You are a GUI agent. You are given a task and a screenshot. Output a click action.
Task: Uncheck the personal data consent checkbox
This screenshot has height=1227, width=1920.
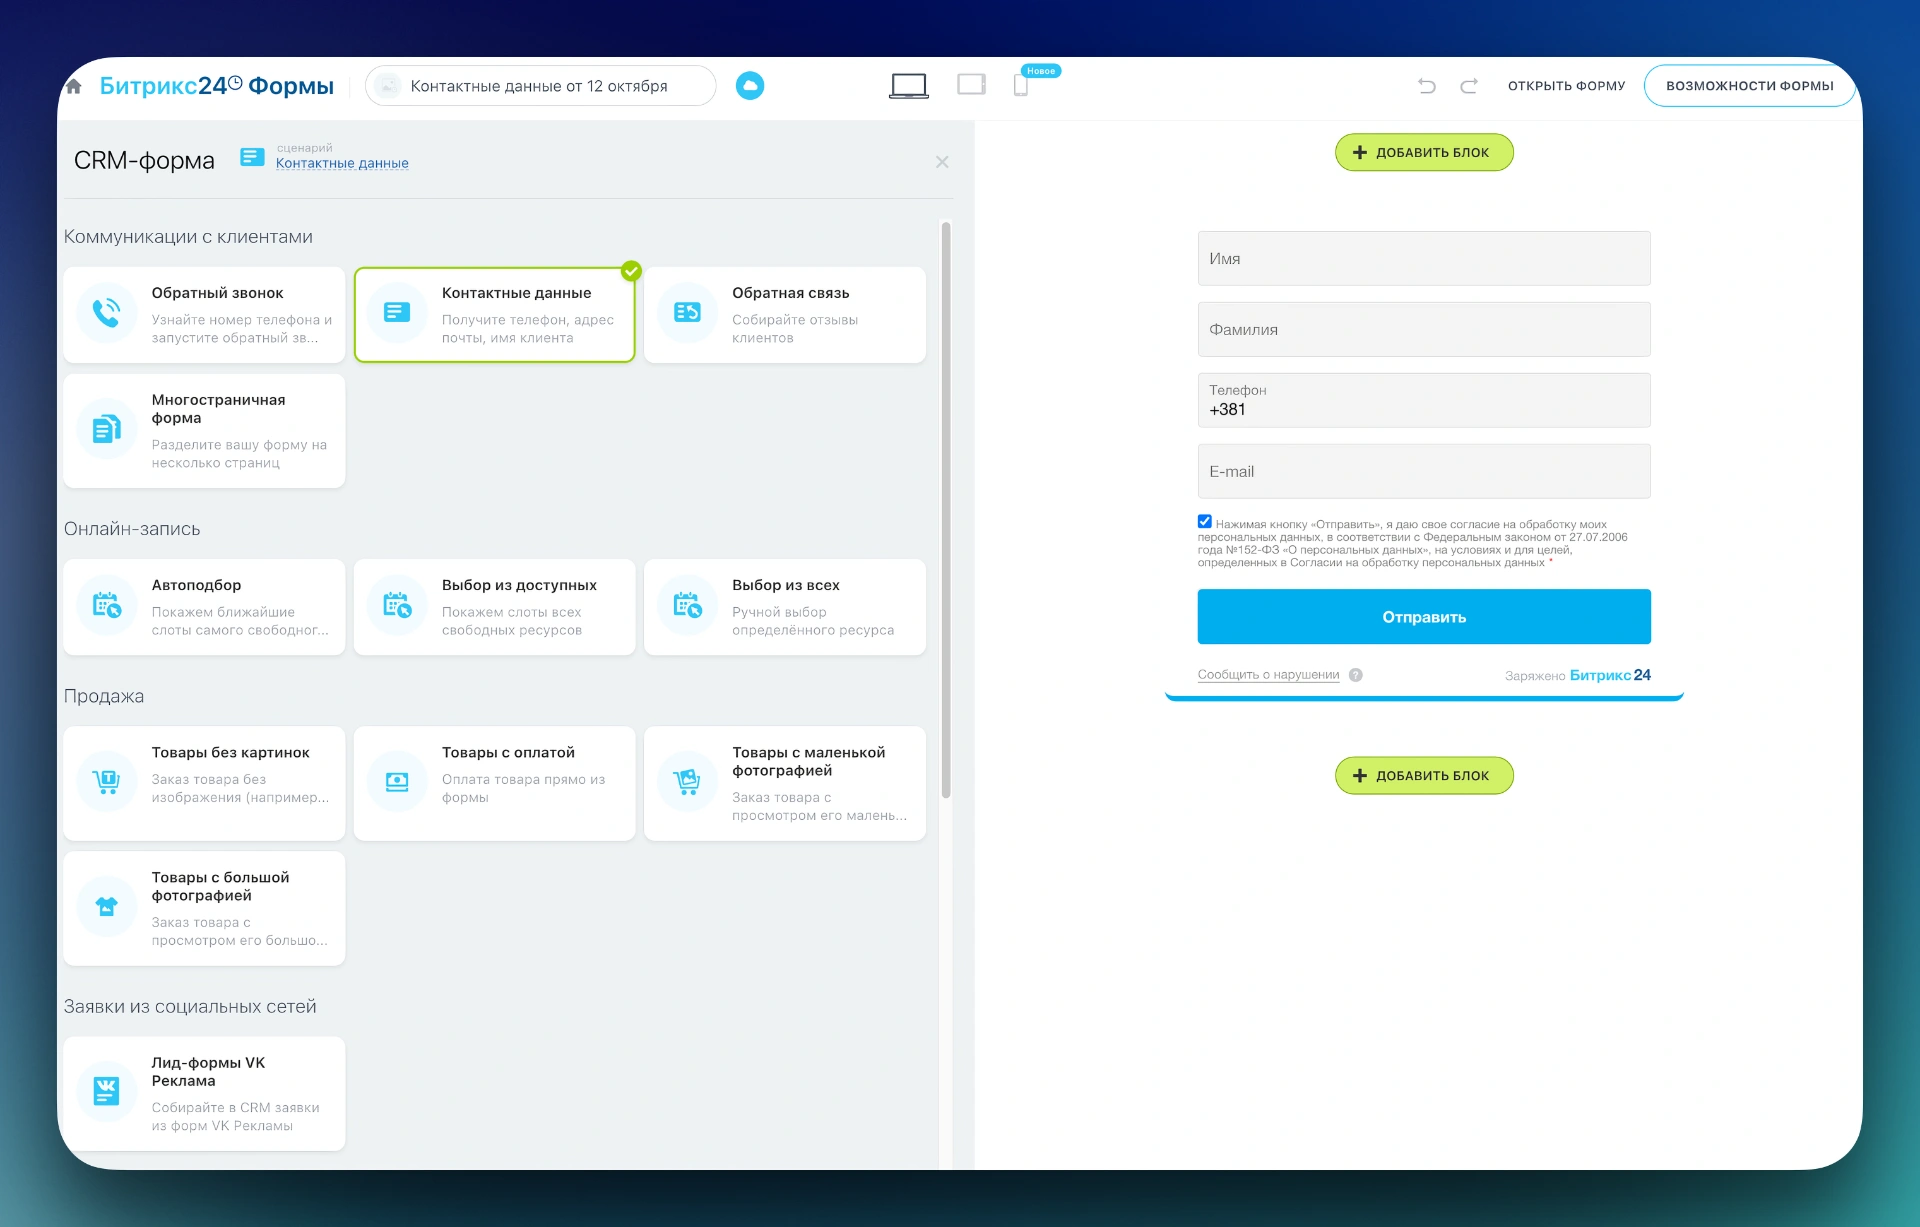1204,520
